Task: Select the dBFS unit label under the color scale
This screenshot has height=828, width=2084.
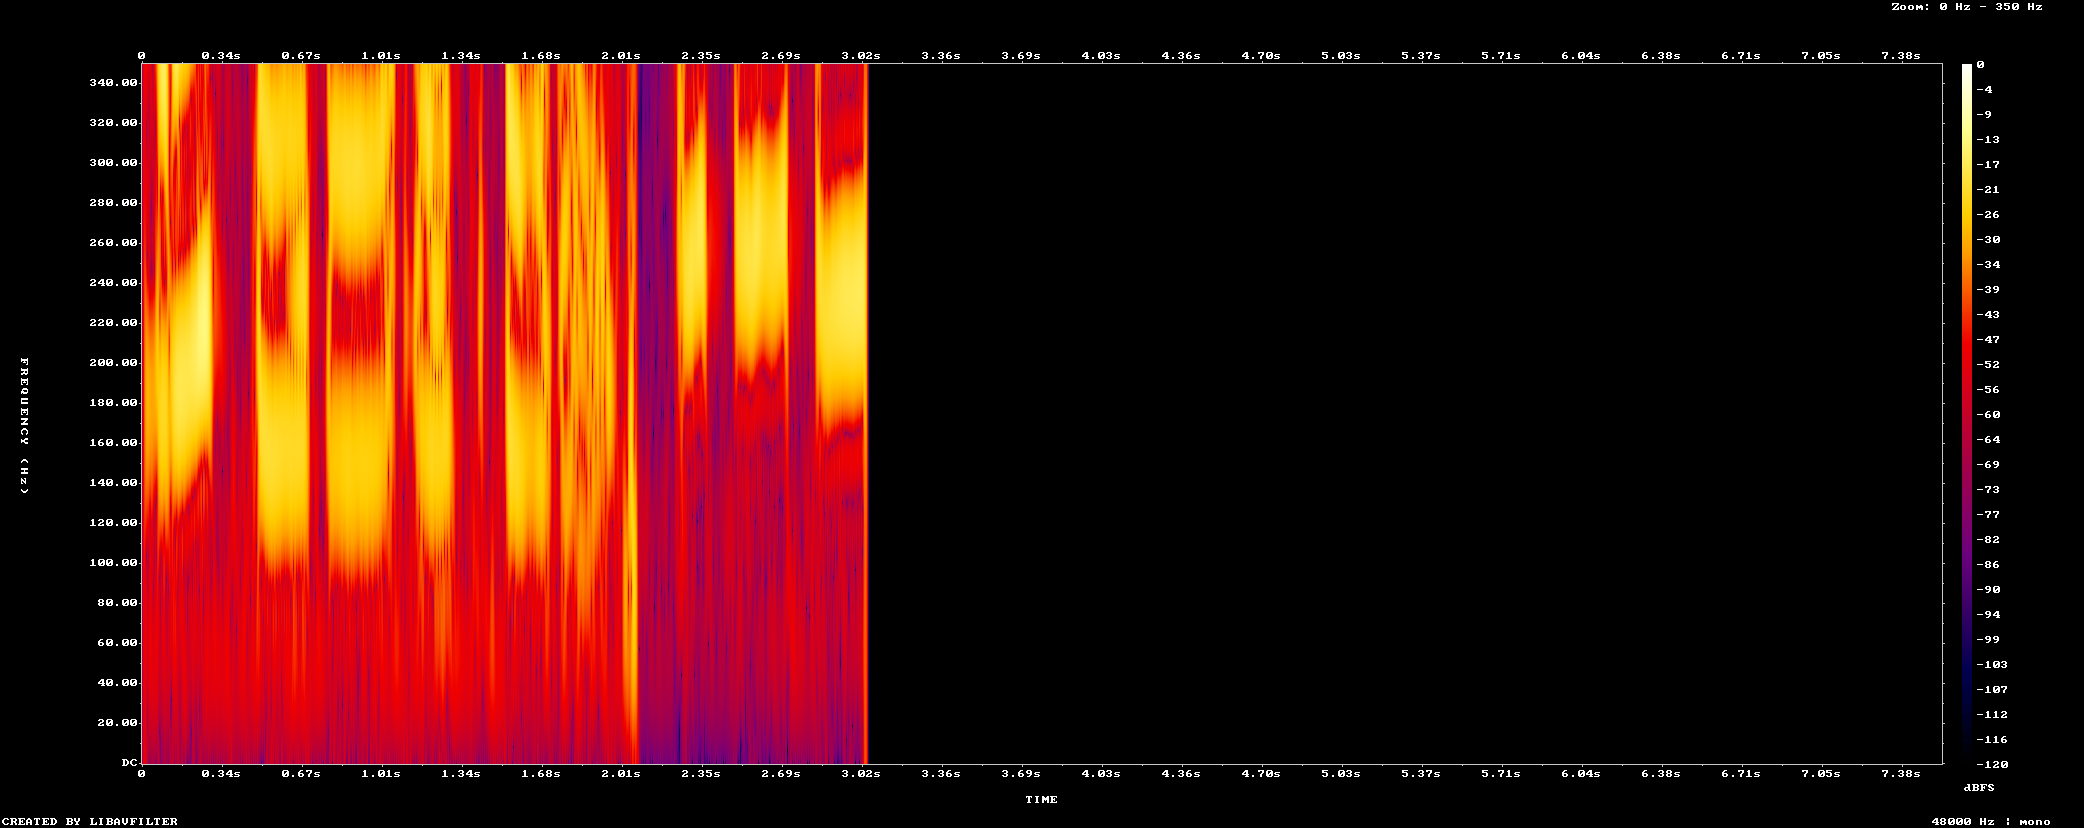Action: pos(1979,788)
